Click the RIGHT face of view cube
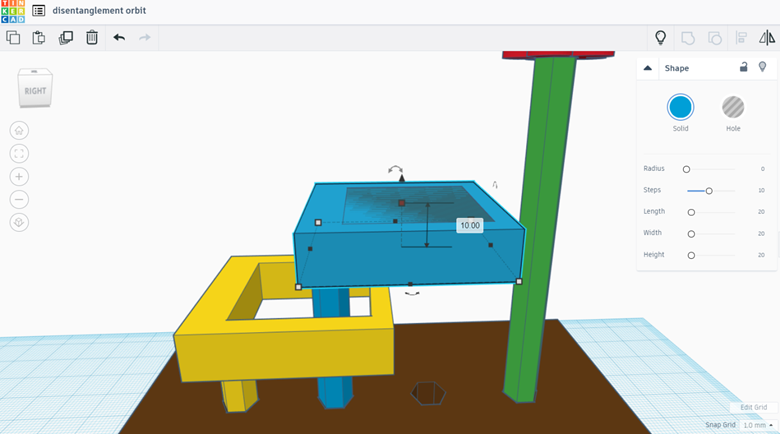The height and width of the screenshot is (434, 780). [35, 91]
